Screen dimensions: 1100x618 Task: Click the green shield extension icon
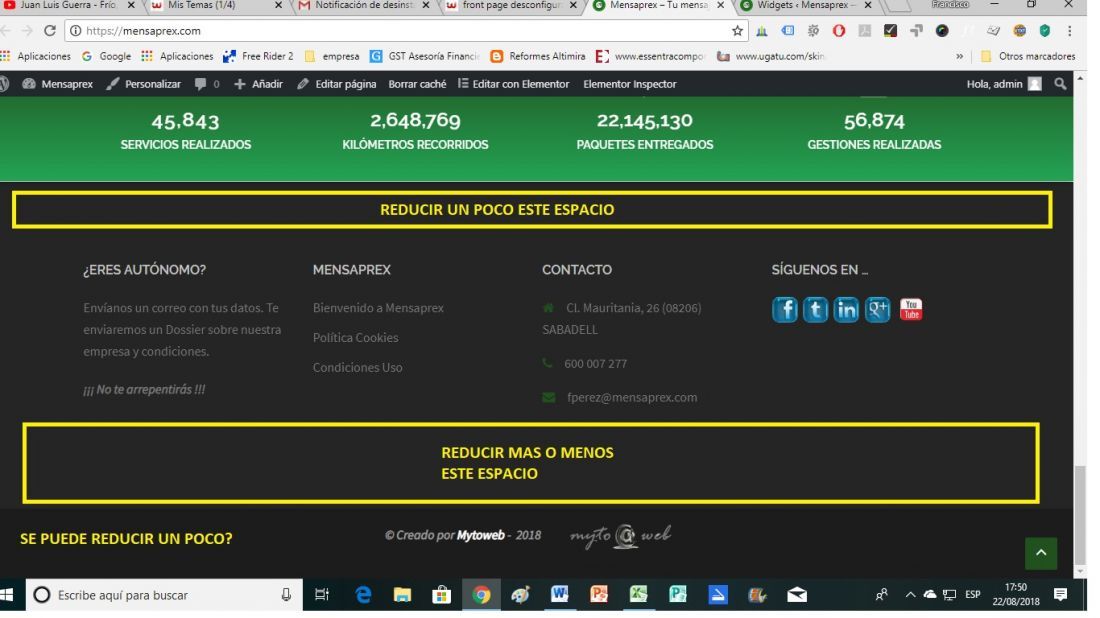click(x=1045, y=31)
